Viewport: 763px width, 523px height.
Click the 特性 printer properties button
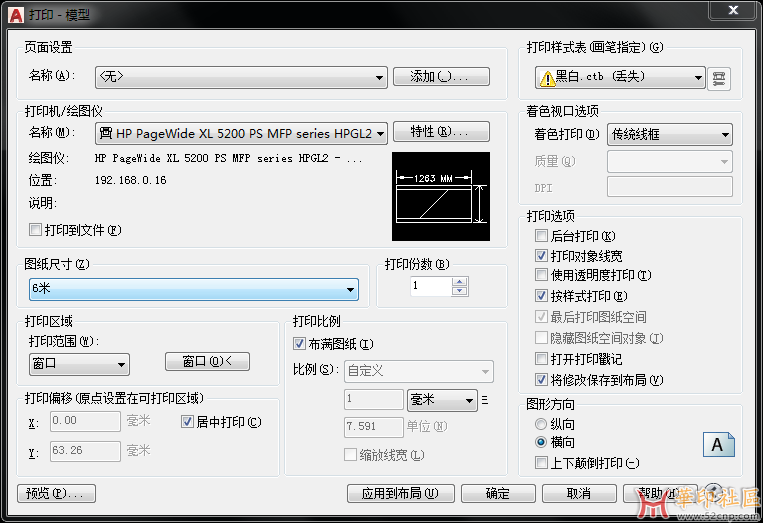pyautogui.click(x=441, y=131)
